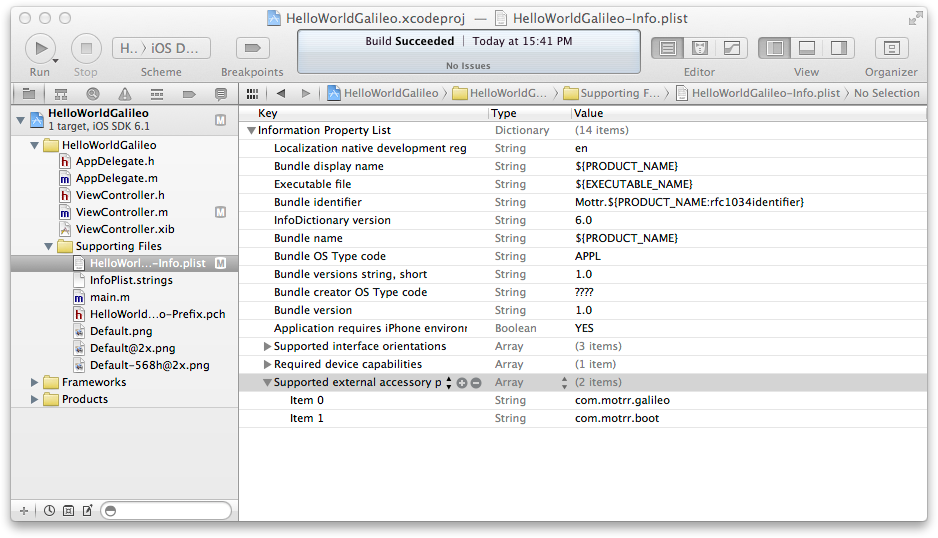Show the Search navigator
Image resolution: width=938 pixels, height=538 pixels.
93,93
